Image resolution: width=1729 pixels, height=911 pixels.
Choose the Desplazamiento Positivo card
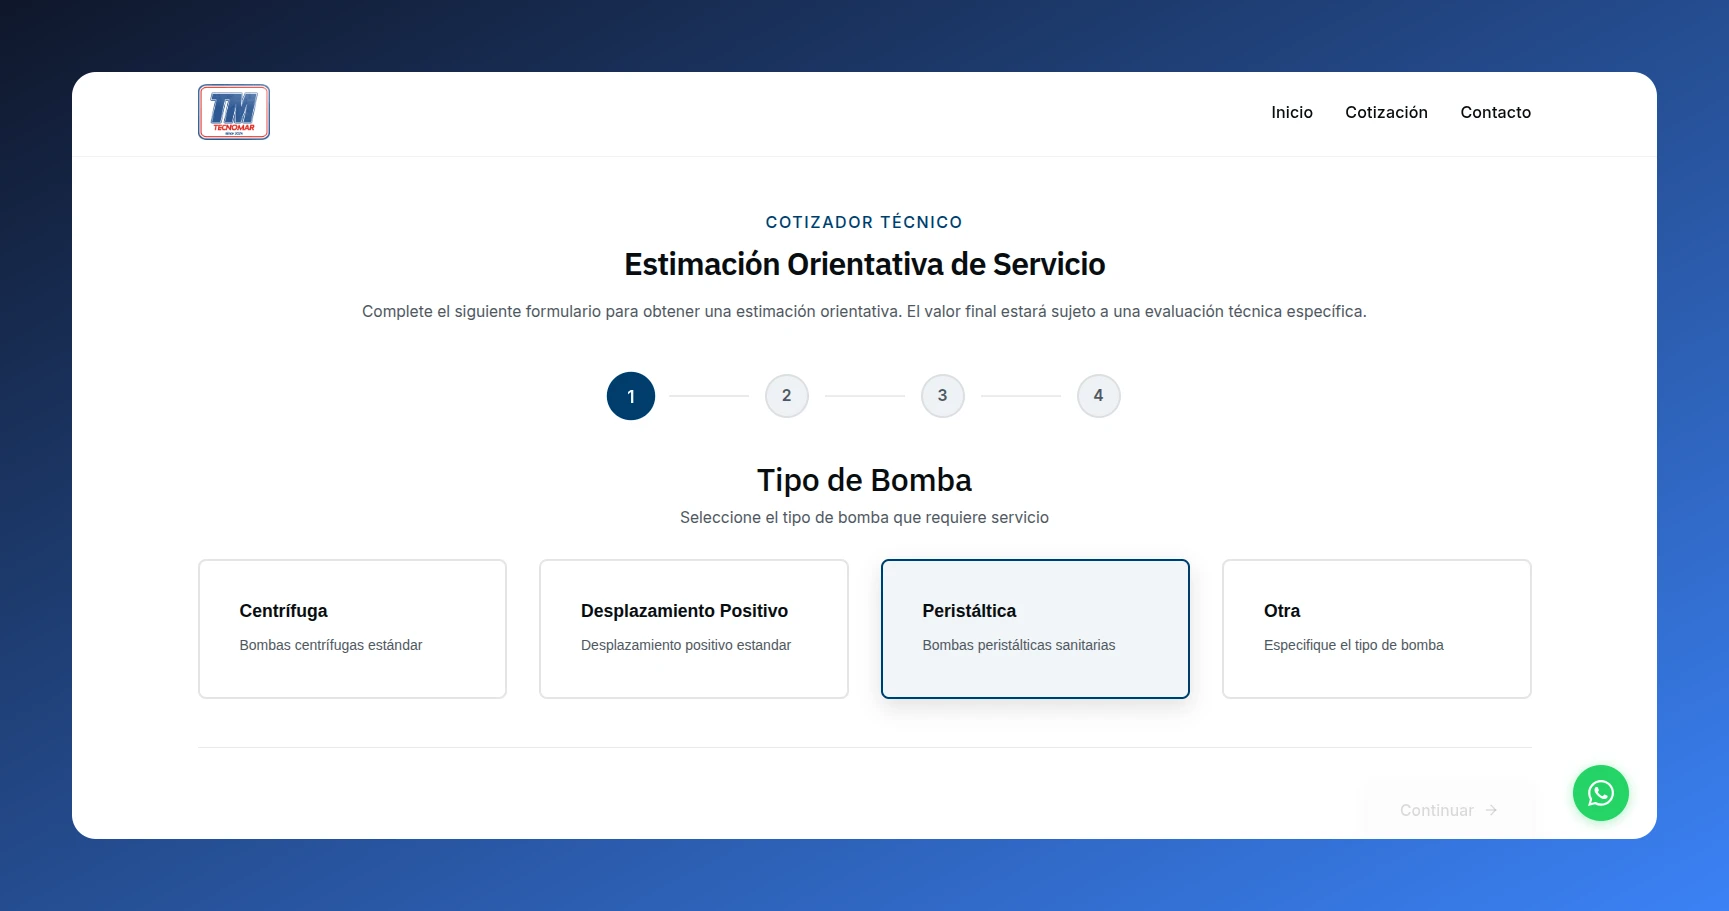tap(694, 629)
